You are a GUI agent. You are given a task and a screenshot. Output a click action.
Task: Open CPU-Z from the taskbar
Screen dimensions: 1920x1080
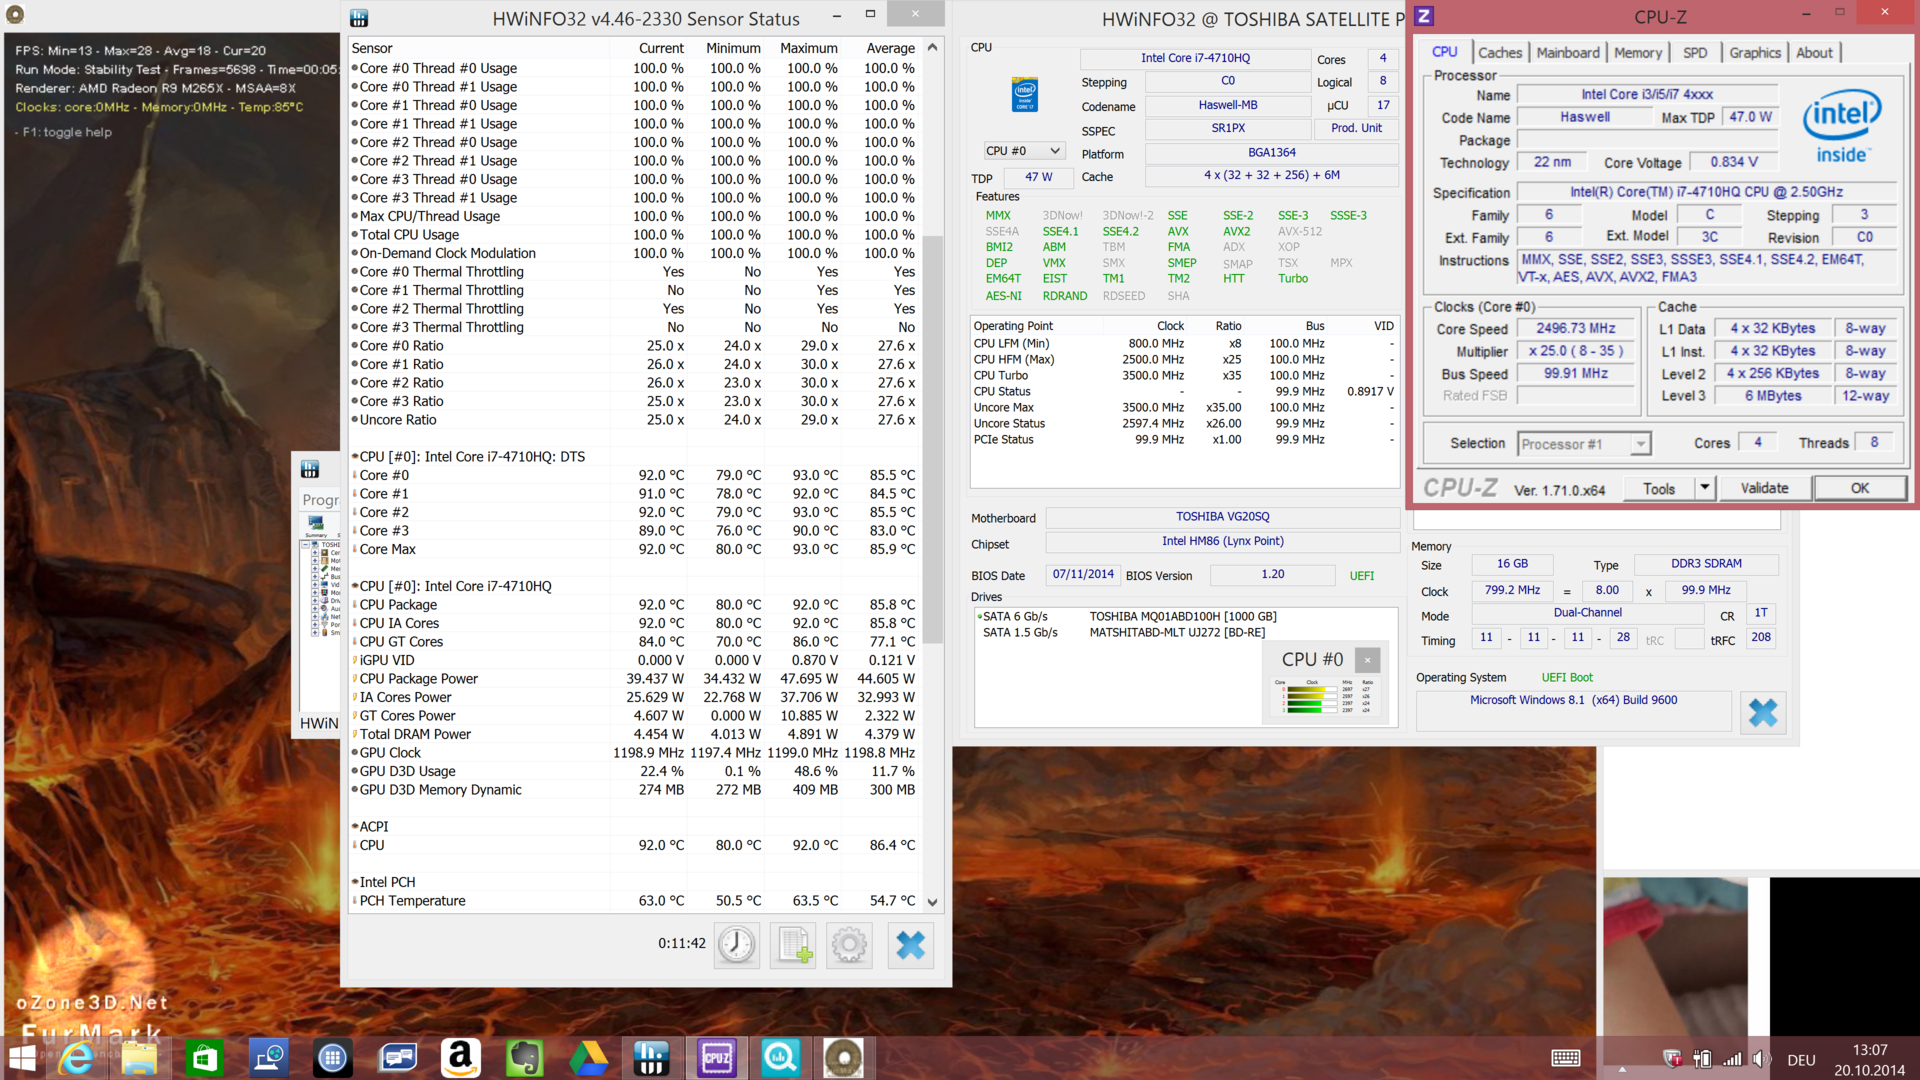coord(717,1058)
